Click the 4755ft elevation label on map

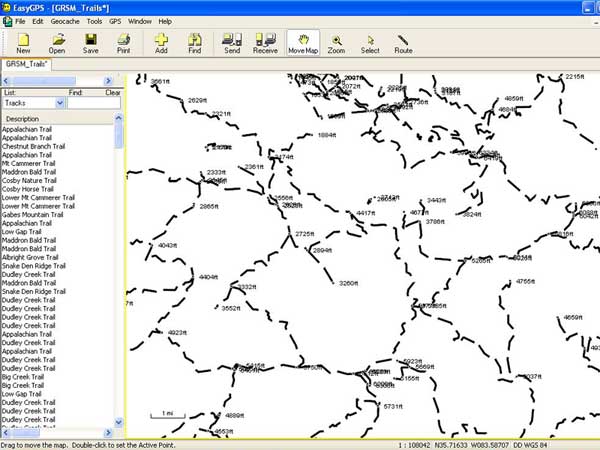coord(525,281)
